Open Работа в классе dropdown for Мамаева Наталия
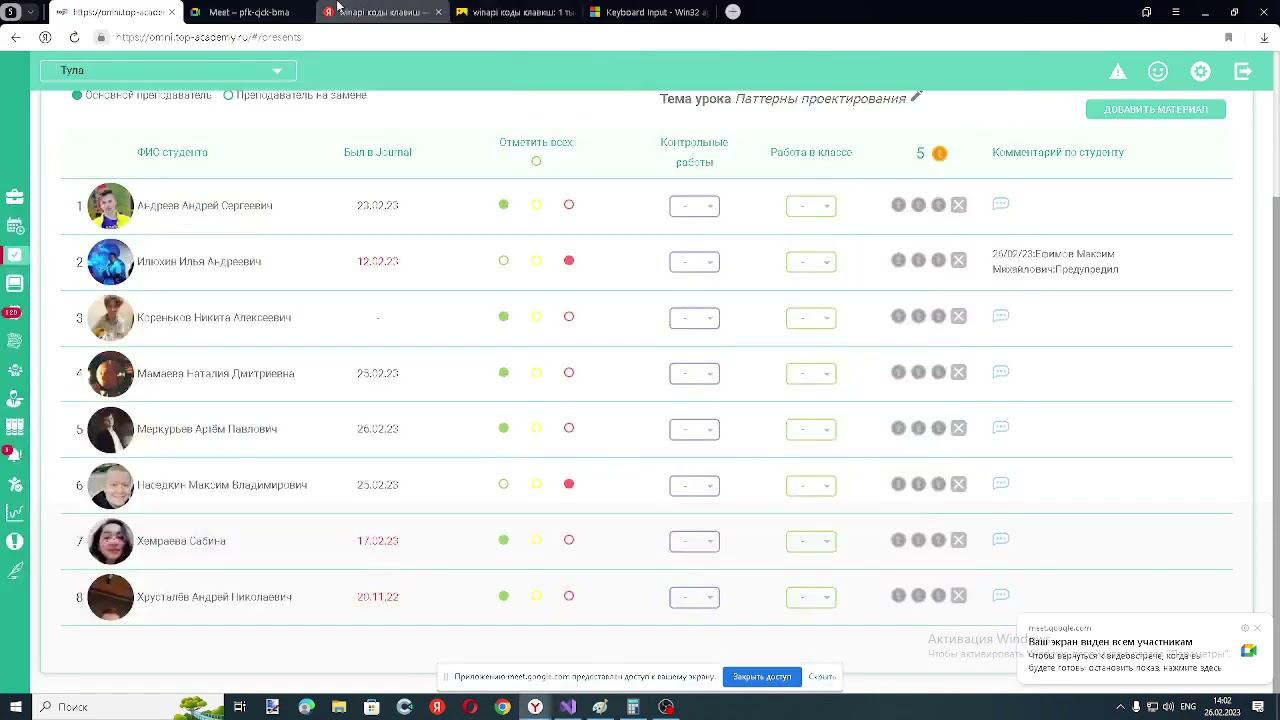This screenshot has width=1280, height=720. [811, 373]
